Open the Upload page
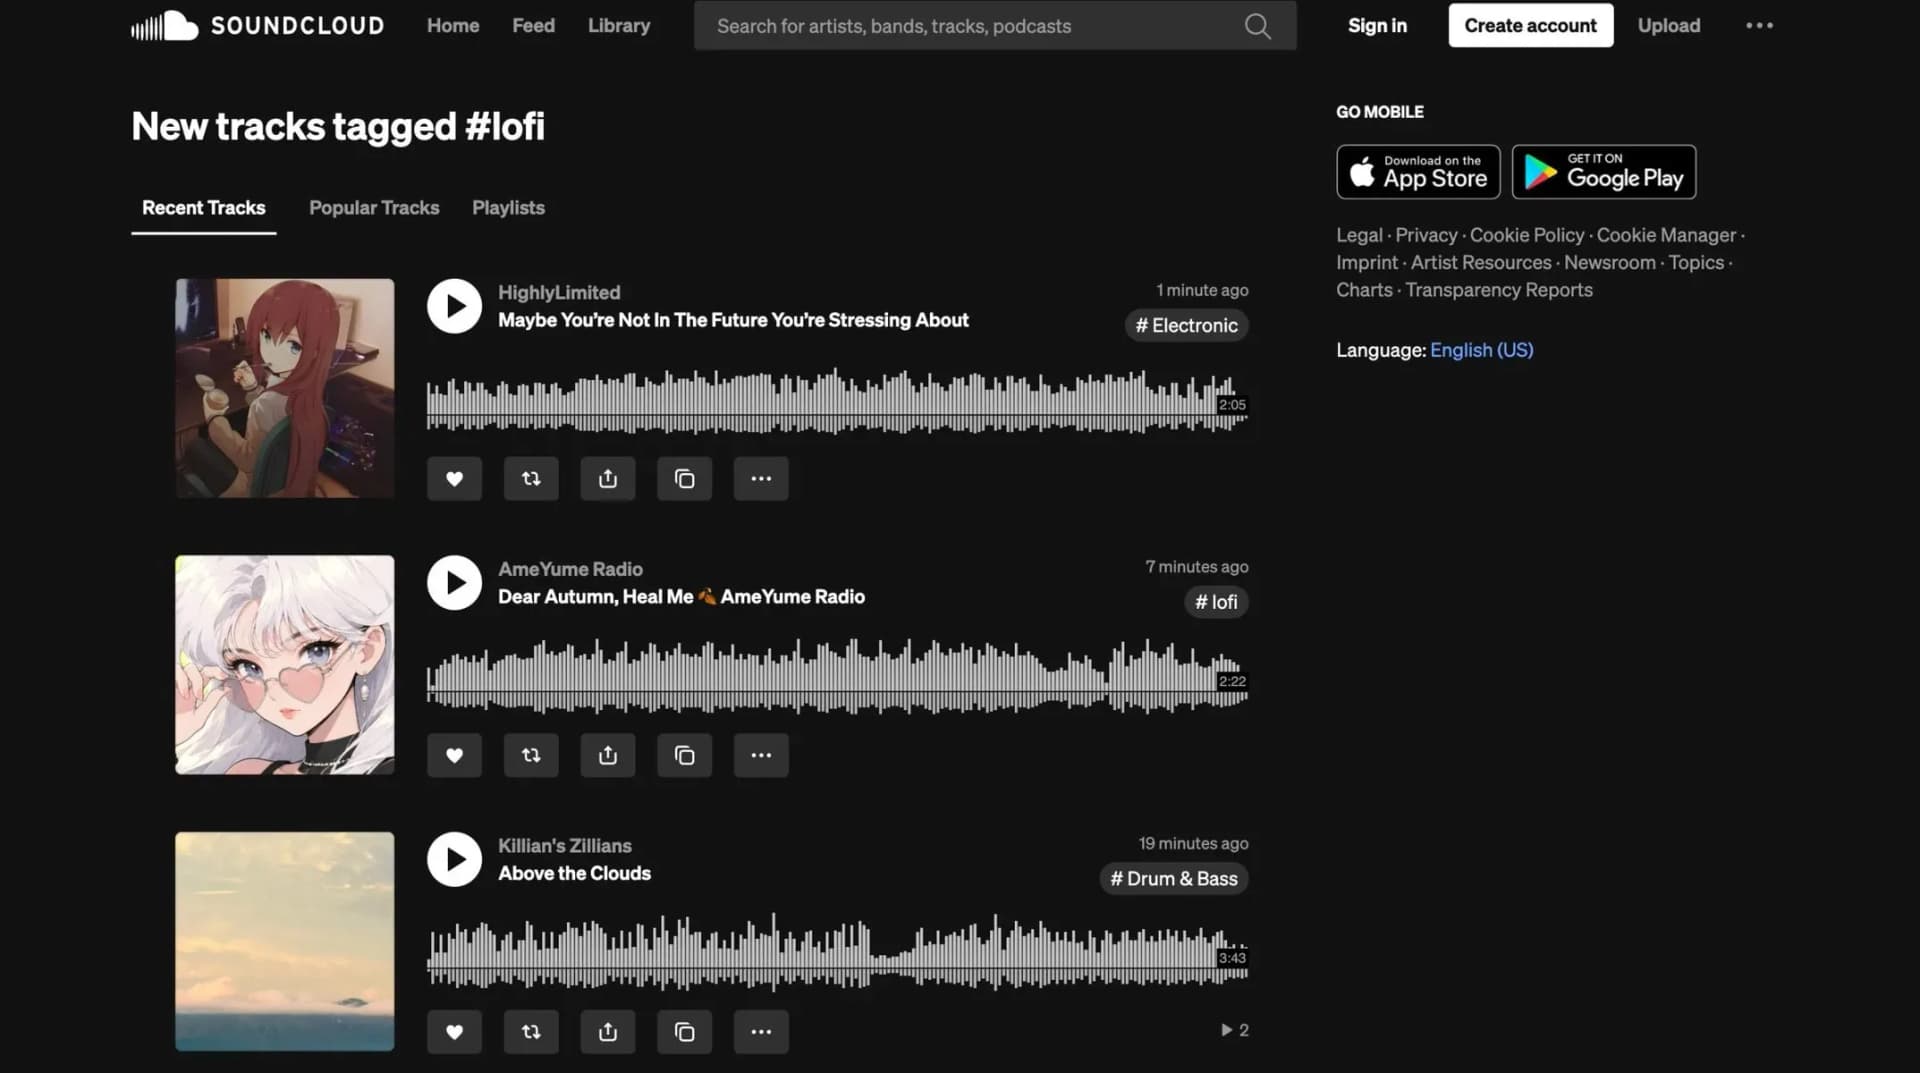Viewport: 1920px width, 1073px height. point(1668,26)
